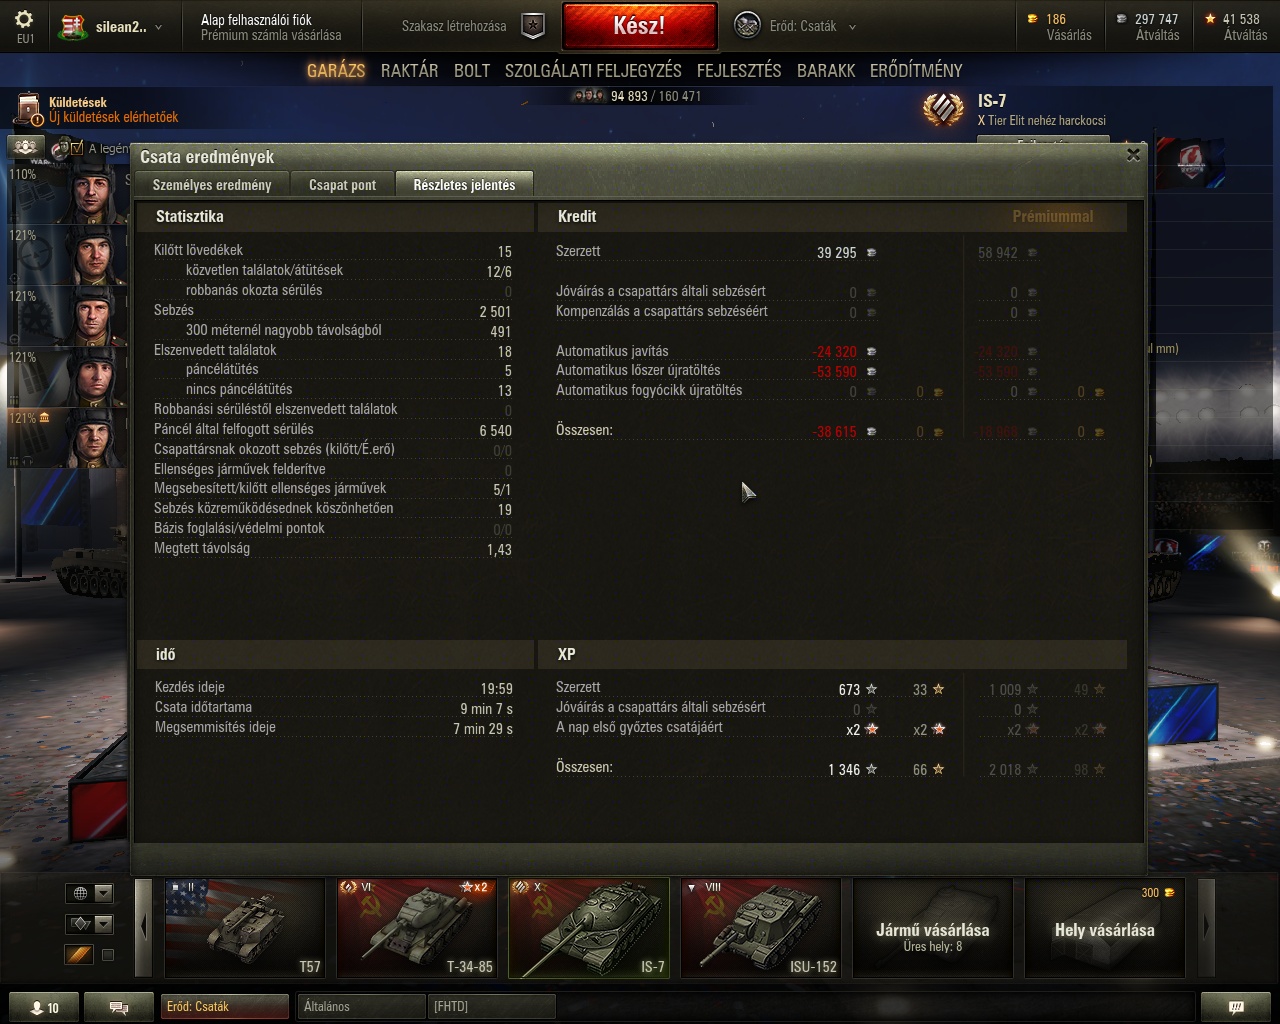Open the Erőd: Csaták battle mode dropdown
Screen dimensions: 1280x1024
click(x=796, y=27)
